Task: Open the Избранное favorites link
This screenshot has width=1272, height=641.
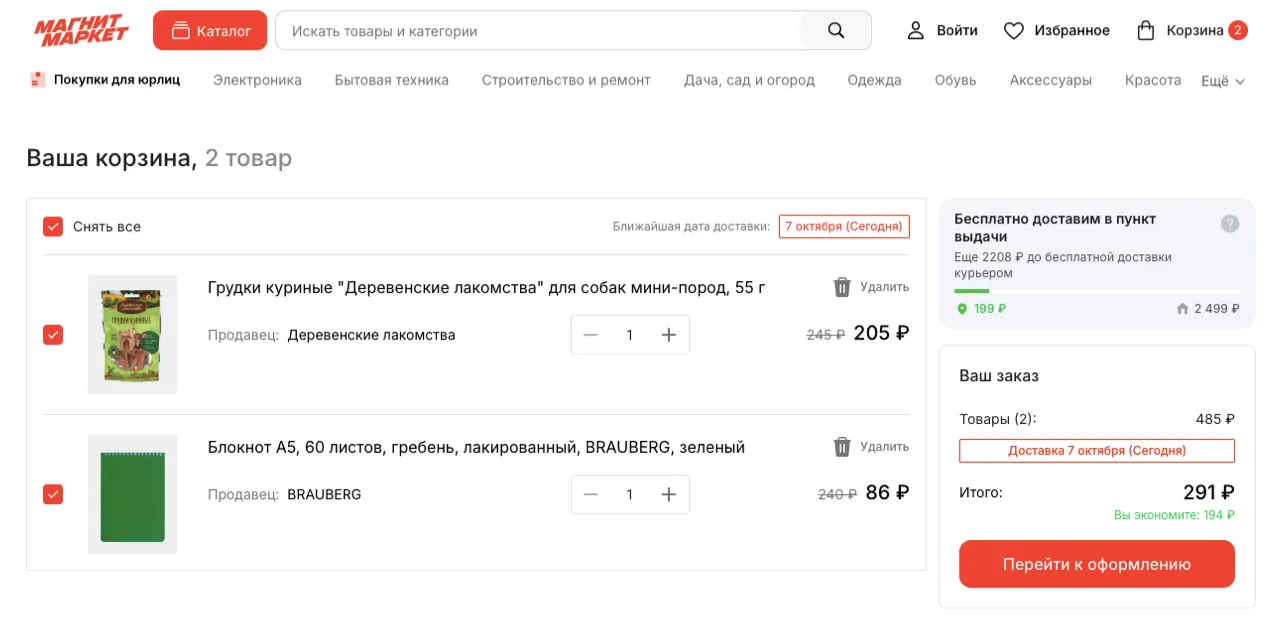Action: 1071,31
